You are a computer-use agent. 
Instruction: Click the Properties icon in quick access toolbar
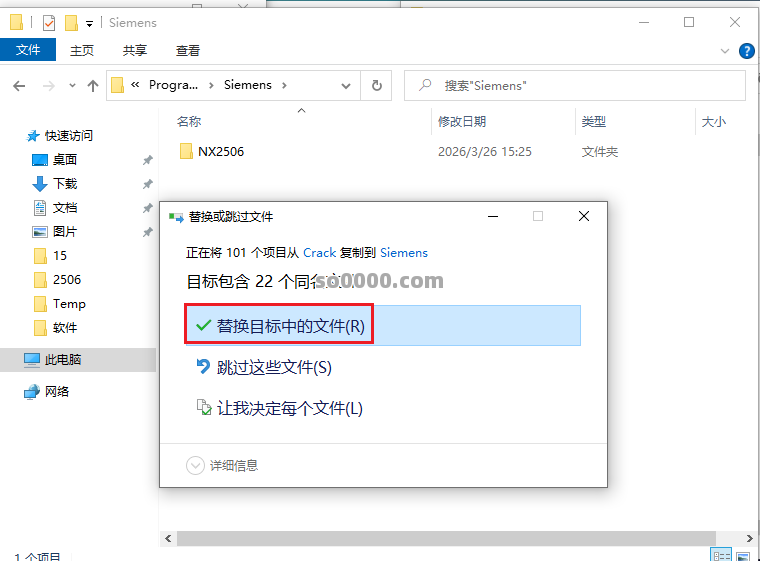(49, 22)
